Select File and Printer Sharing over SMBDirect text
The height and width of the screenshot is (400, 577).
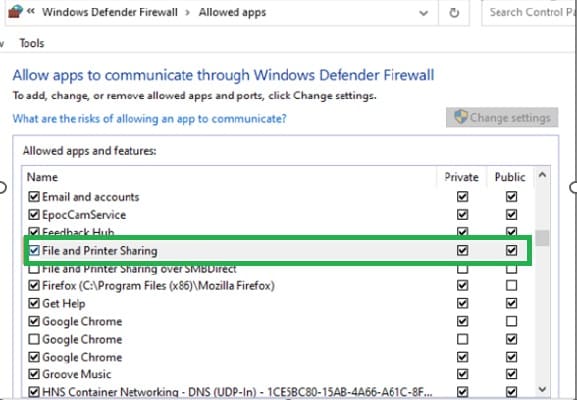tap(139, 269)
